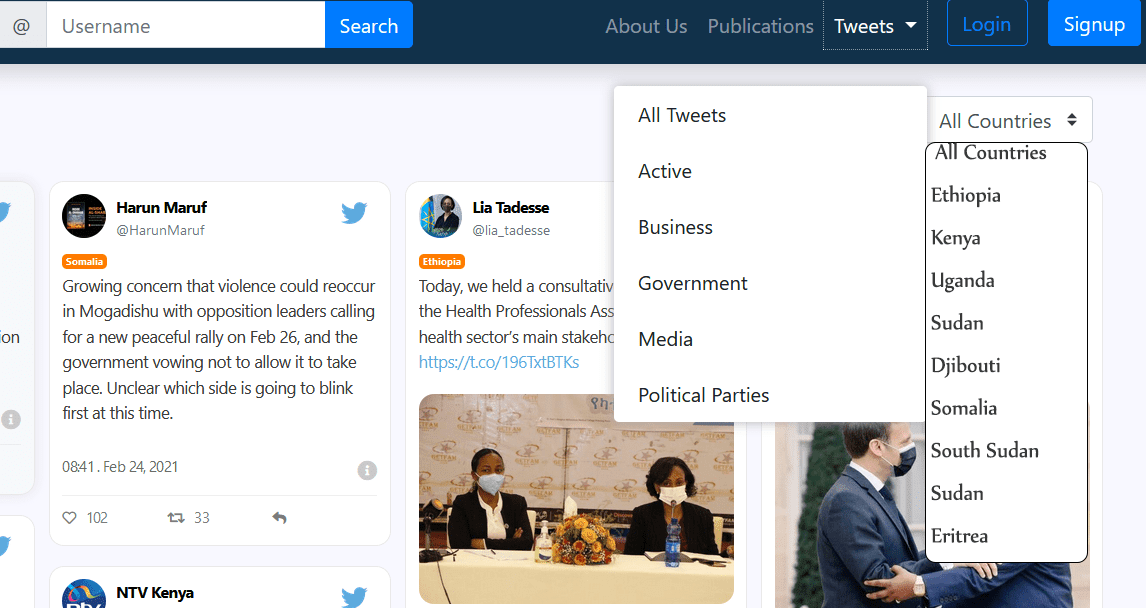Open Lia Tadesse profile name
The height and width of the screenshot is (608, 1146).
(x=511, y=208)
